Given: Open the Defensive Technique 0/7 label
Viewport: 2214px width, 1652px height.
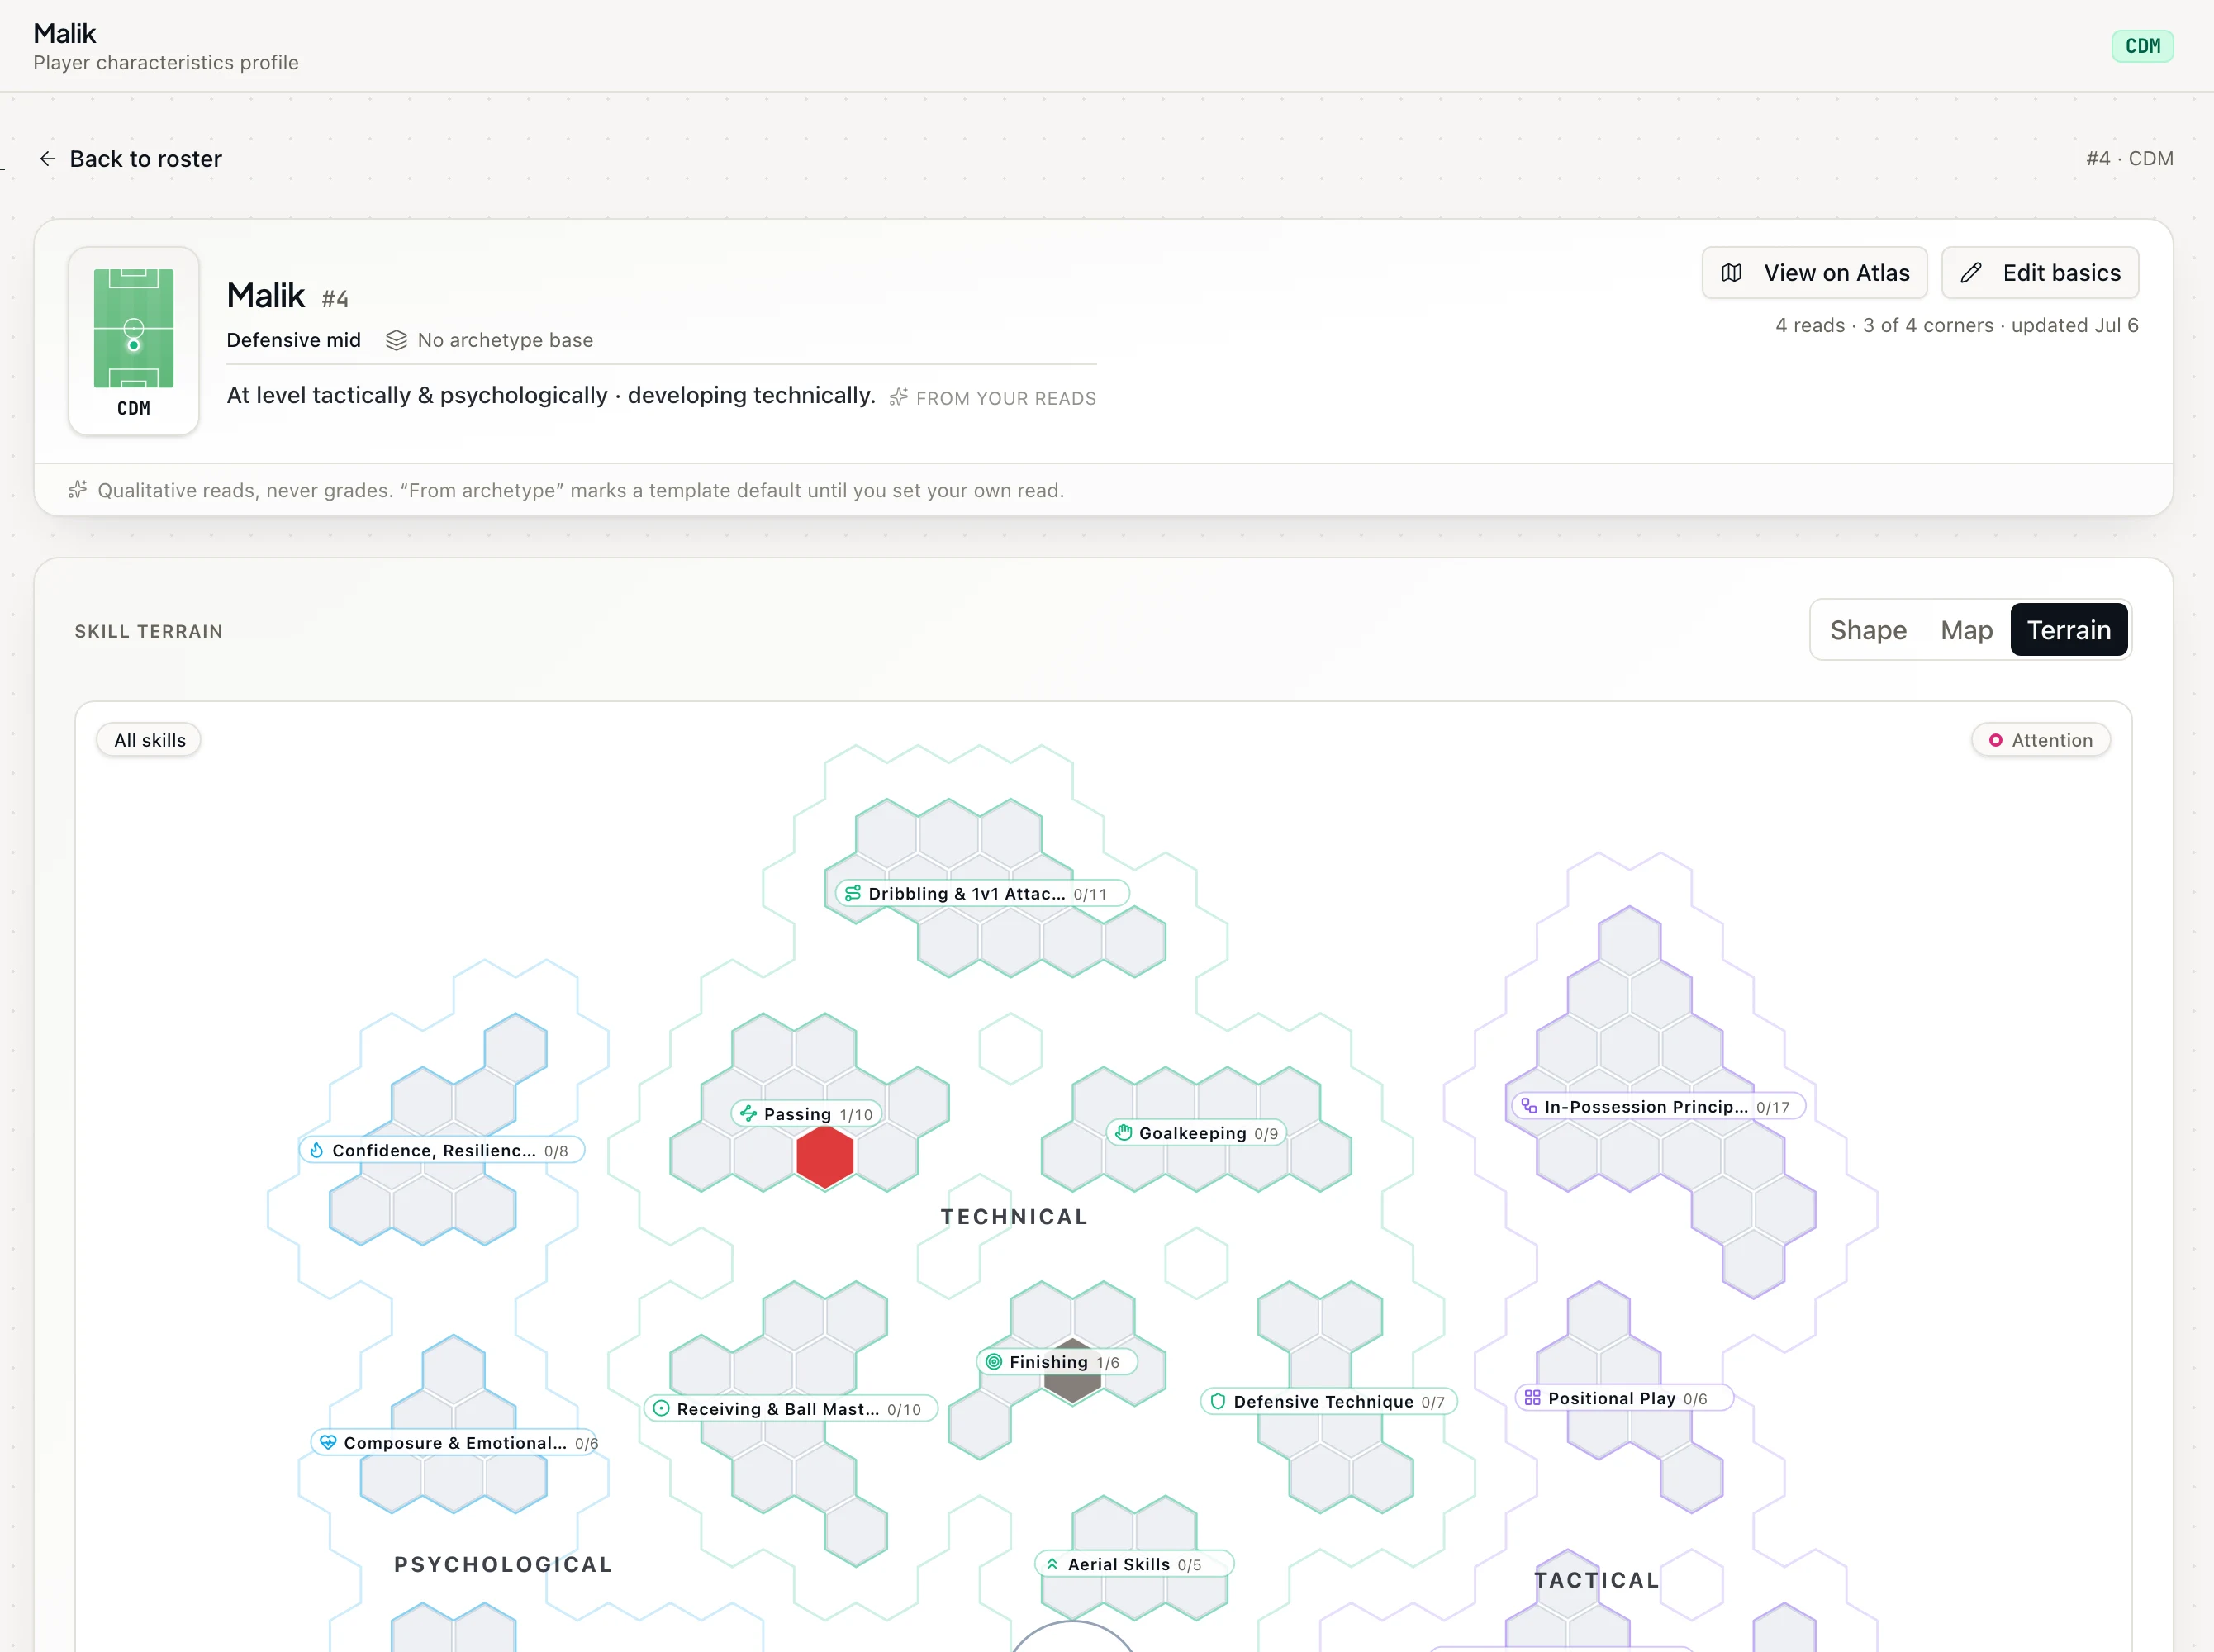Looking at the screenshot, I should [x=1329, y=1401].
